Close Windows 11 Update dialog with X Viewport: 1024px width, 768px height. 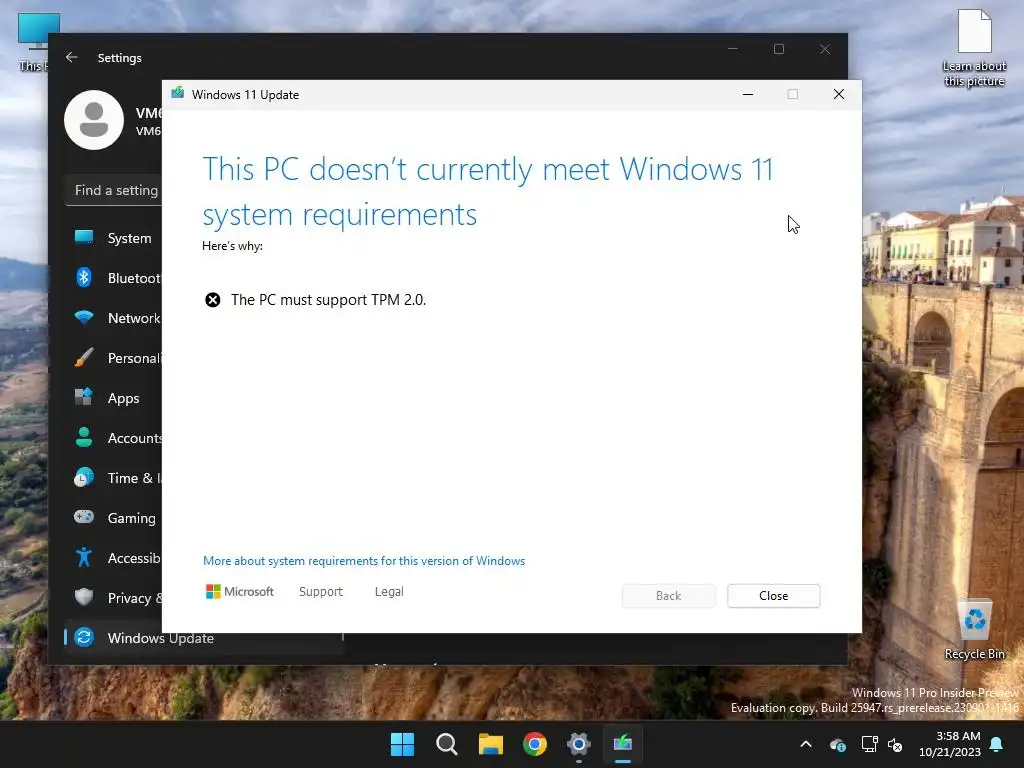pos(839,95)
